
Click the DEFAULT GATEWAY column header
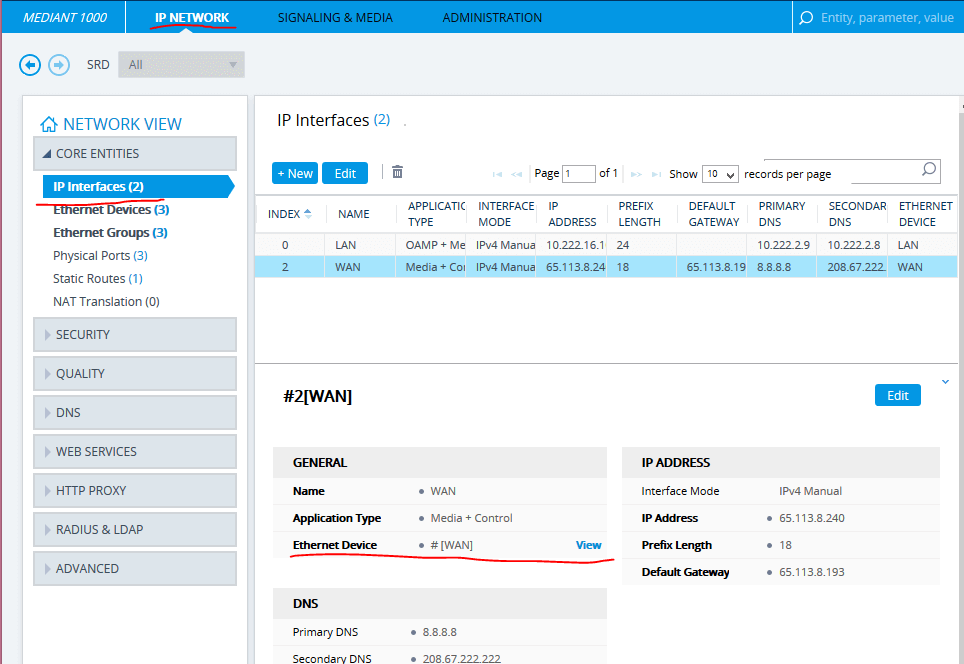click(x=714, y=214)
